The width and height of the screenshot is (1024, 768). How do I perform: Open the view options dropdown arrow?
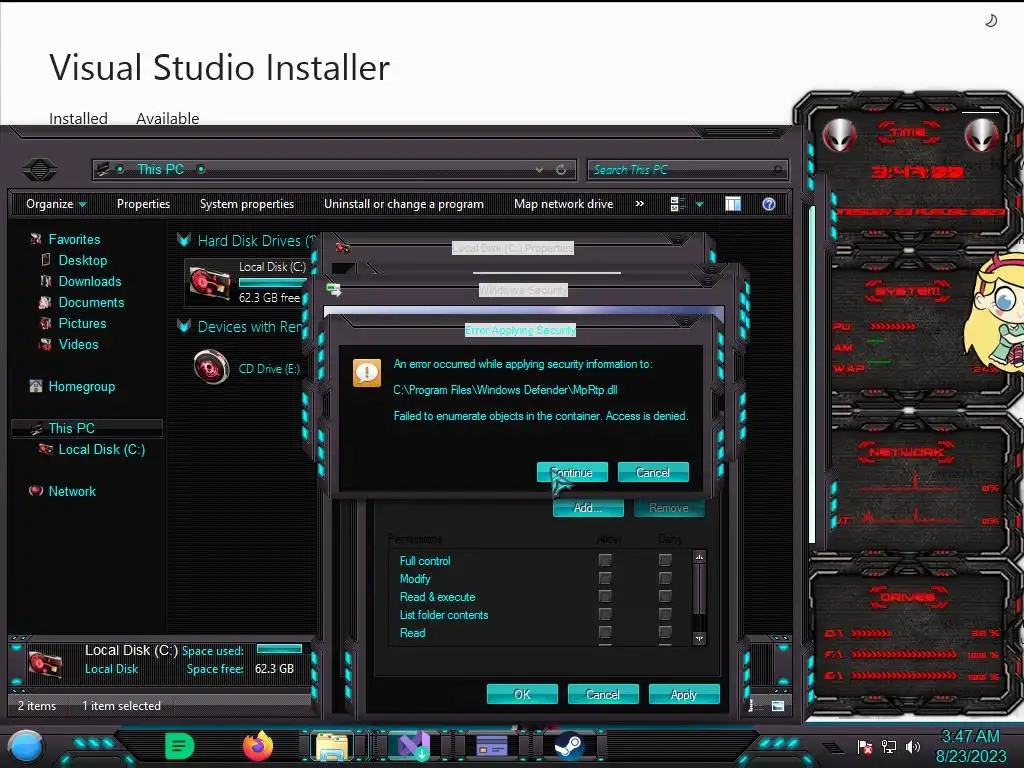[x=699, y=204]
